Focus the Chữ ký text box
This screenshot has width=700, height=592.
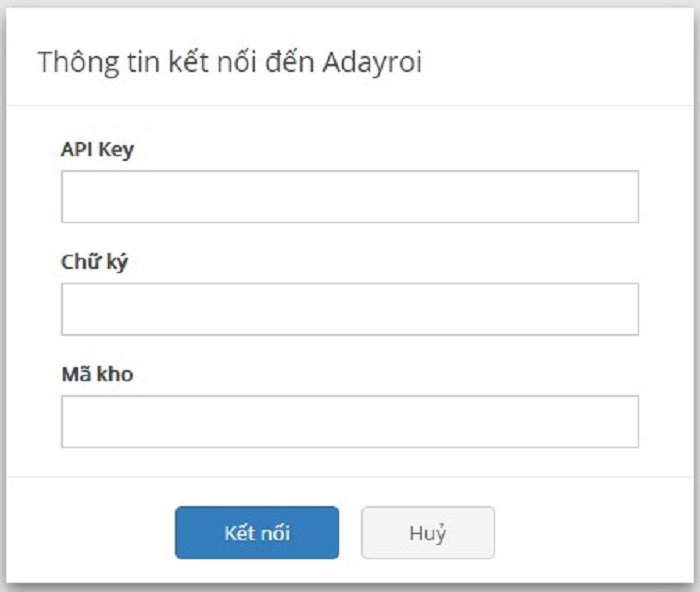point(349,309)
